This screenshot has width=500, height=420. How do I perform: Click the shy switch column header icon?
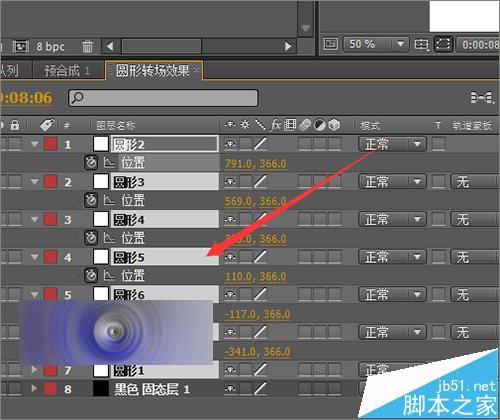click(230, 125)
